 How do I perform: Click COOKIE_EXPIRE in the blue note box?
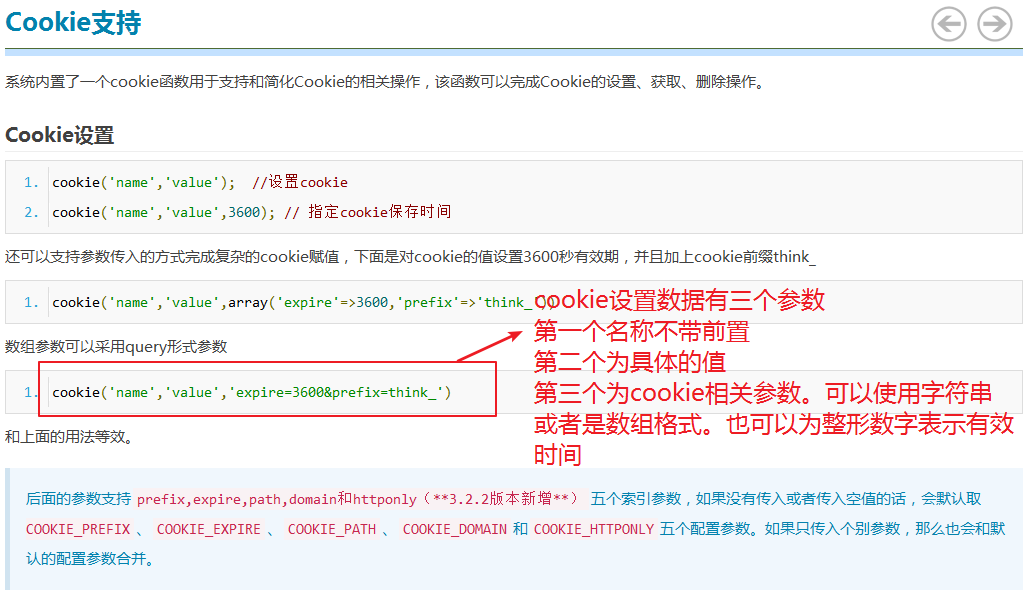click(x=208, y=529)
